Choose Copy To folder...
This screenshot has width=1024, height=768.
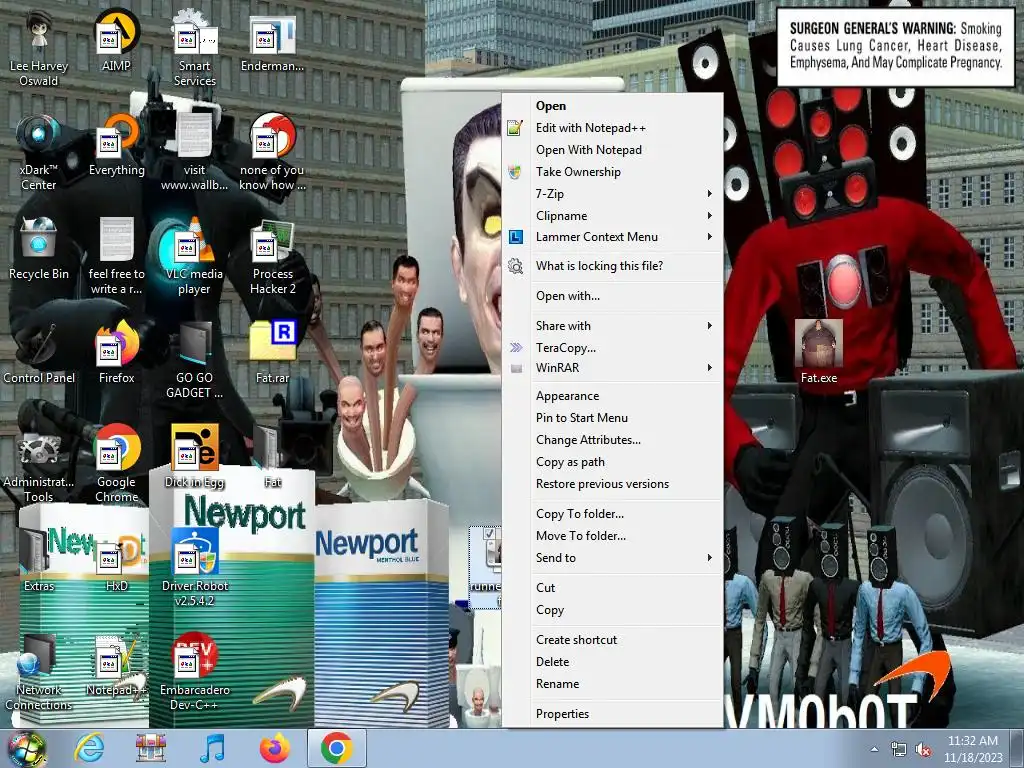(x=624, y=514)
